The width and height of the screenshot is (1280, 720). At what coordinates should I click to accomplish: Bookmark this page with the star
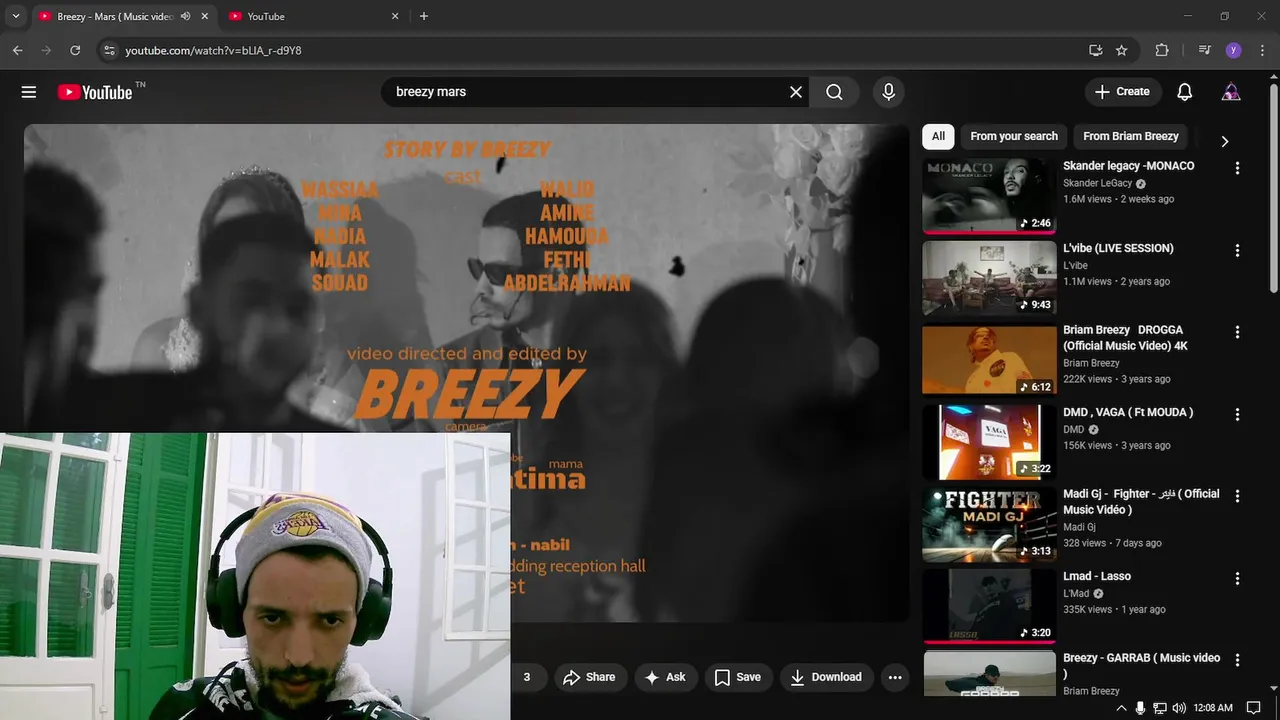[1122, 50]
